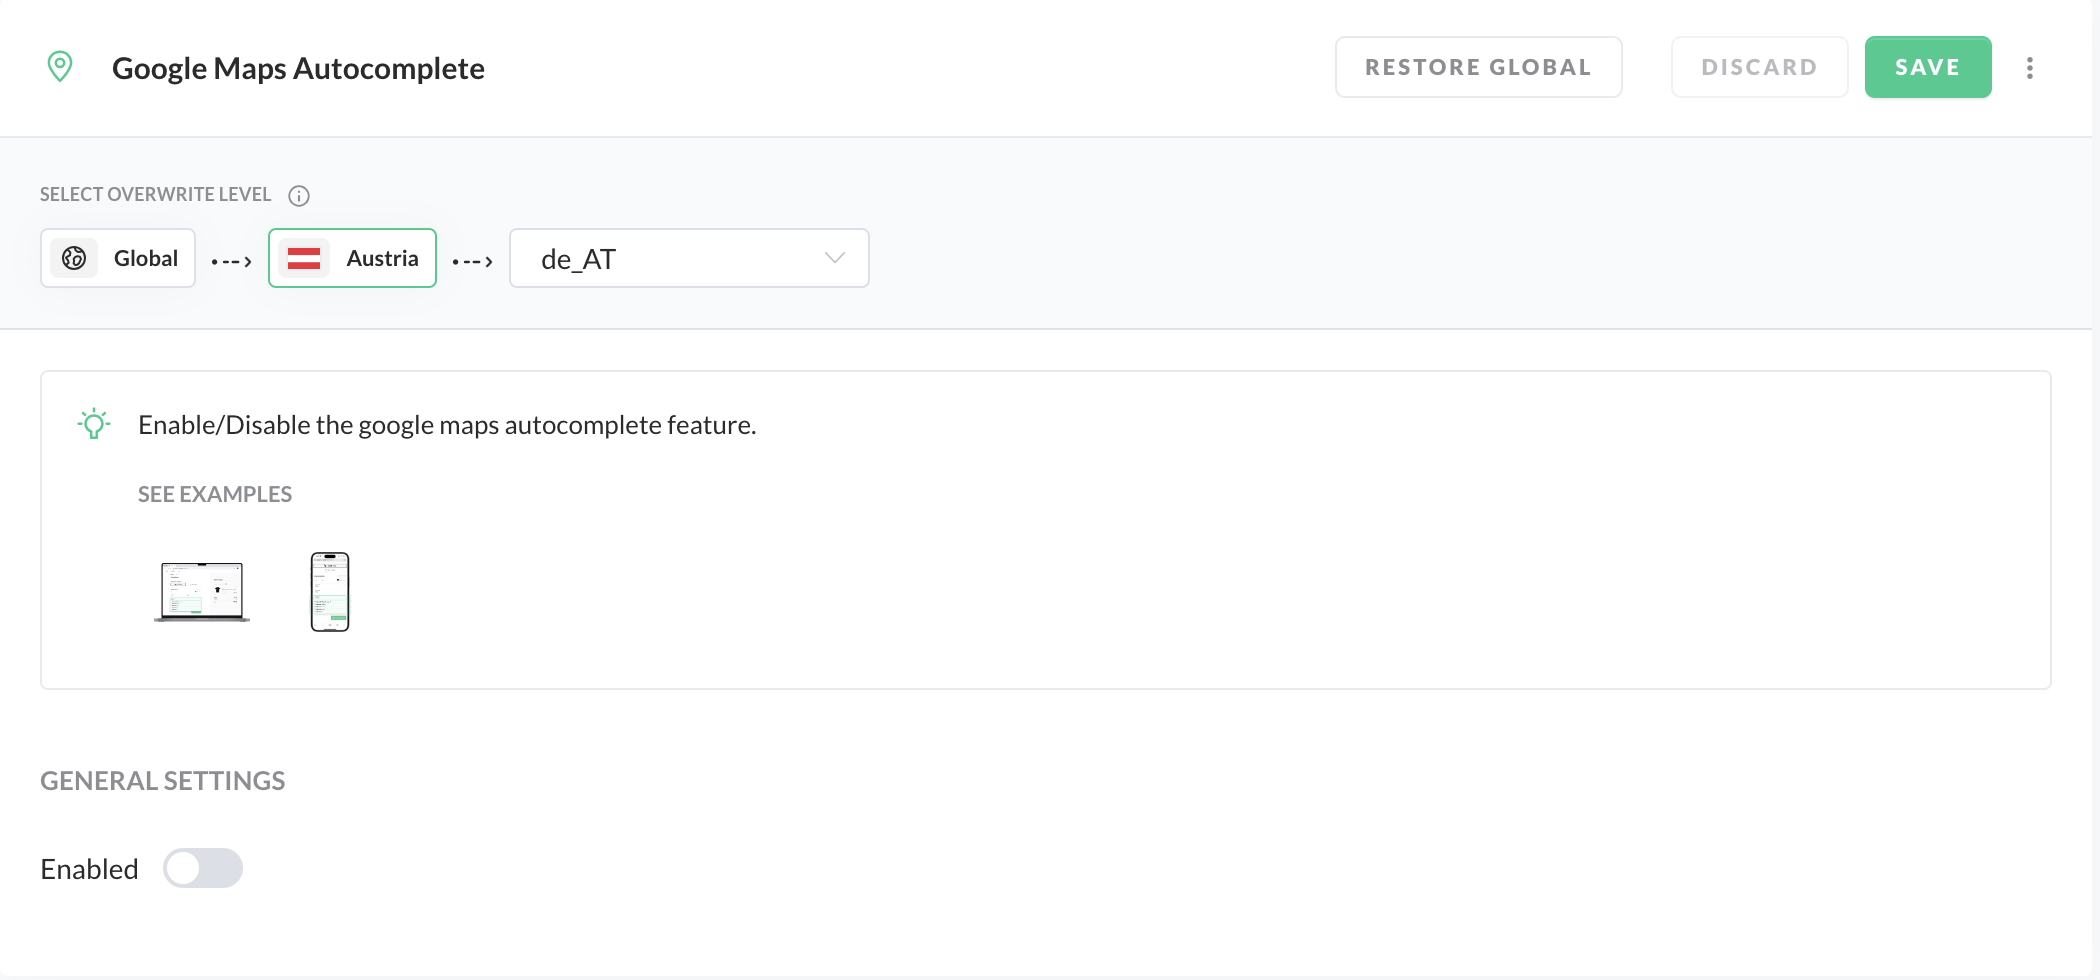Click the map pin icon beside the title
This screenshot has height=980, width=2100.
(x=60, y=67)
